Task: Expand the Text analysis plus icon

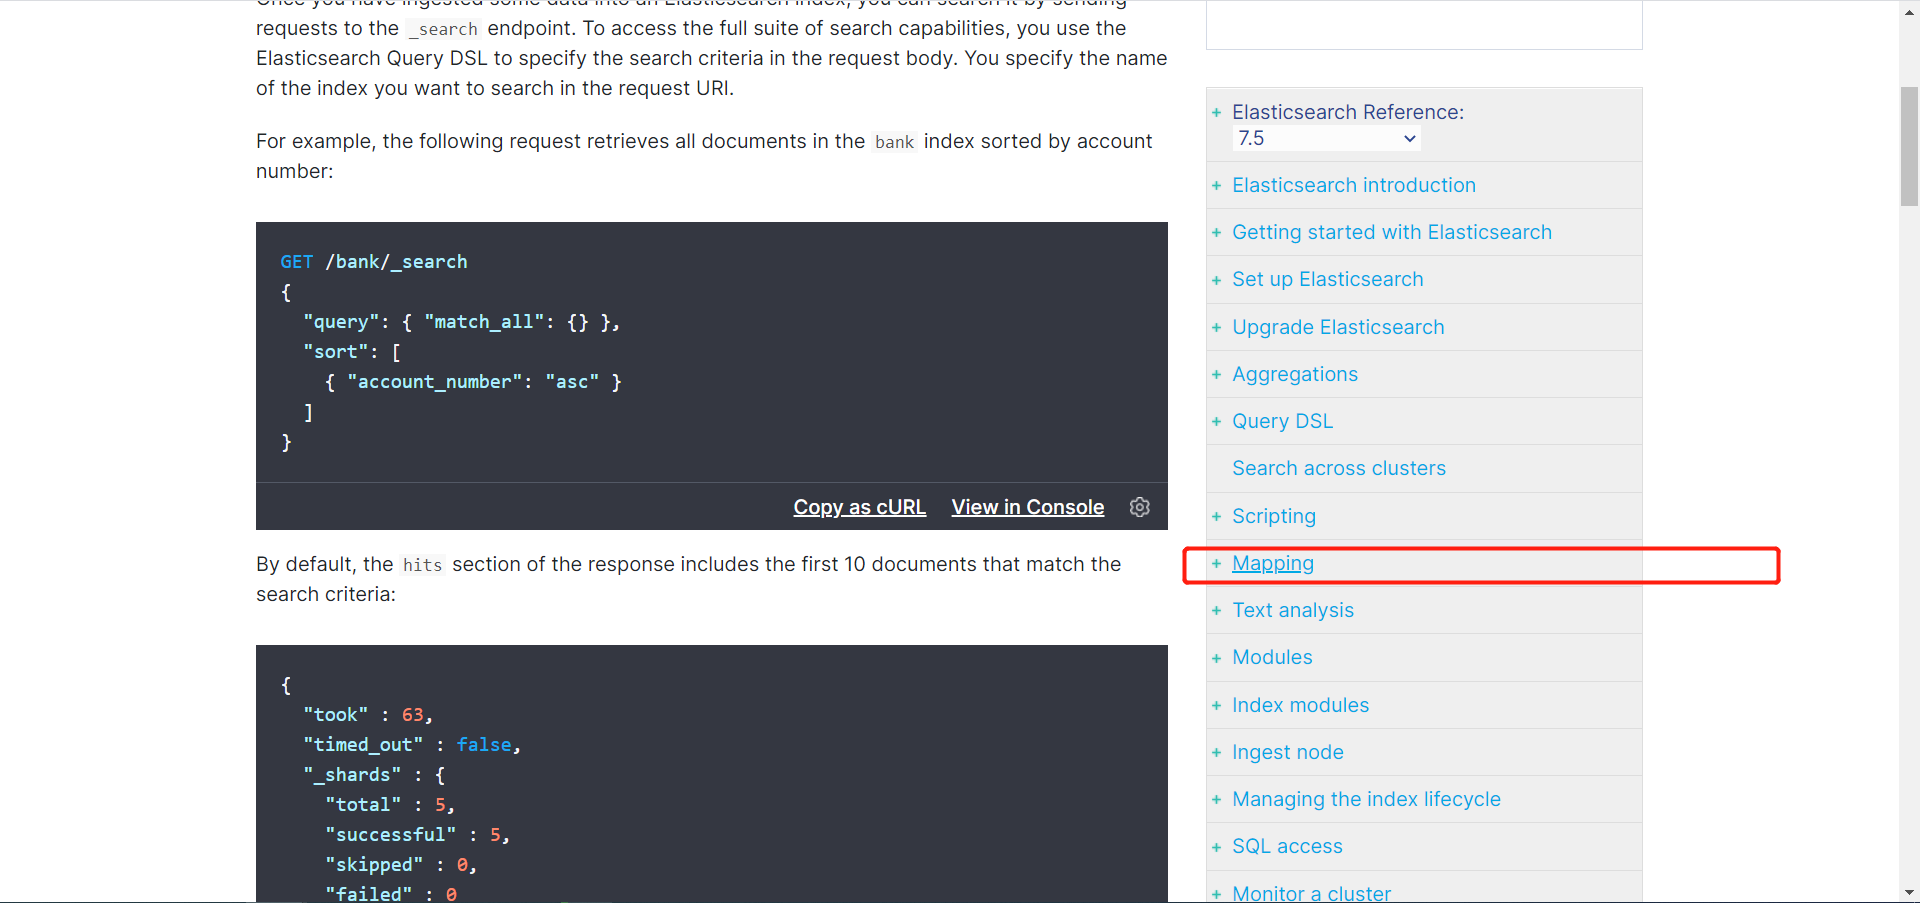Action: point(1216,610)
